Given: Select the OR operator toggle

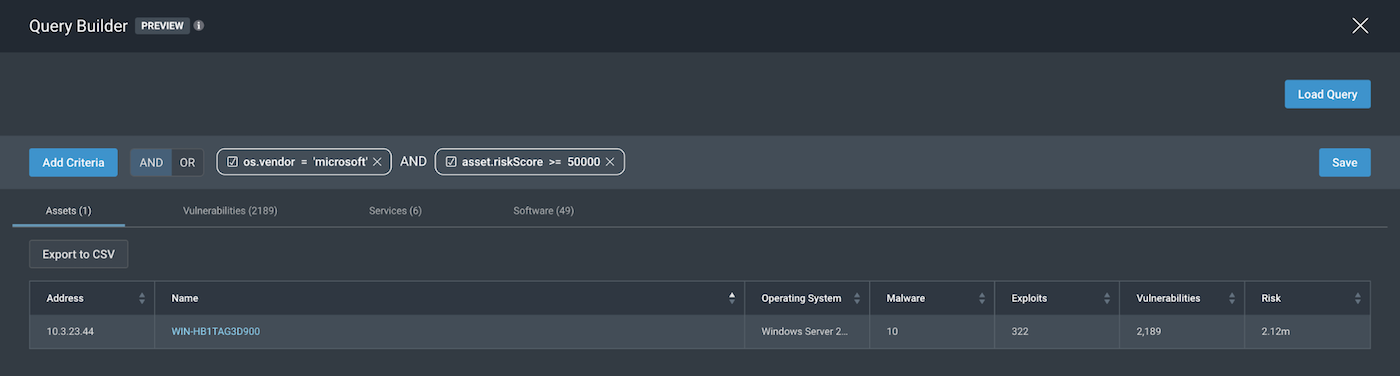Looking at the screenshot, I should [x=187, y=162].
